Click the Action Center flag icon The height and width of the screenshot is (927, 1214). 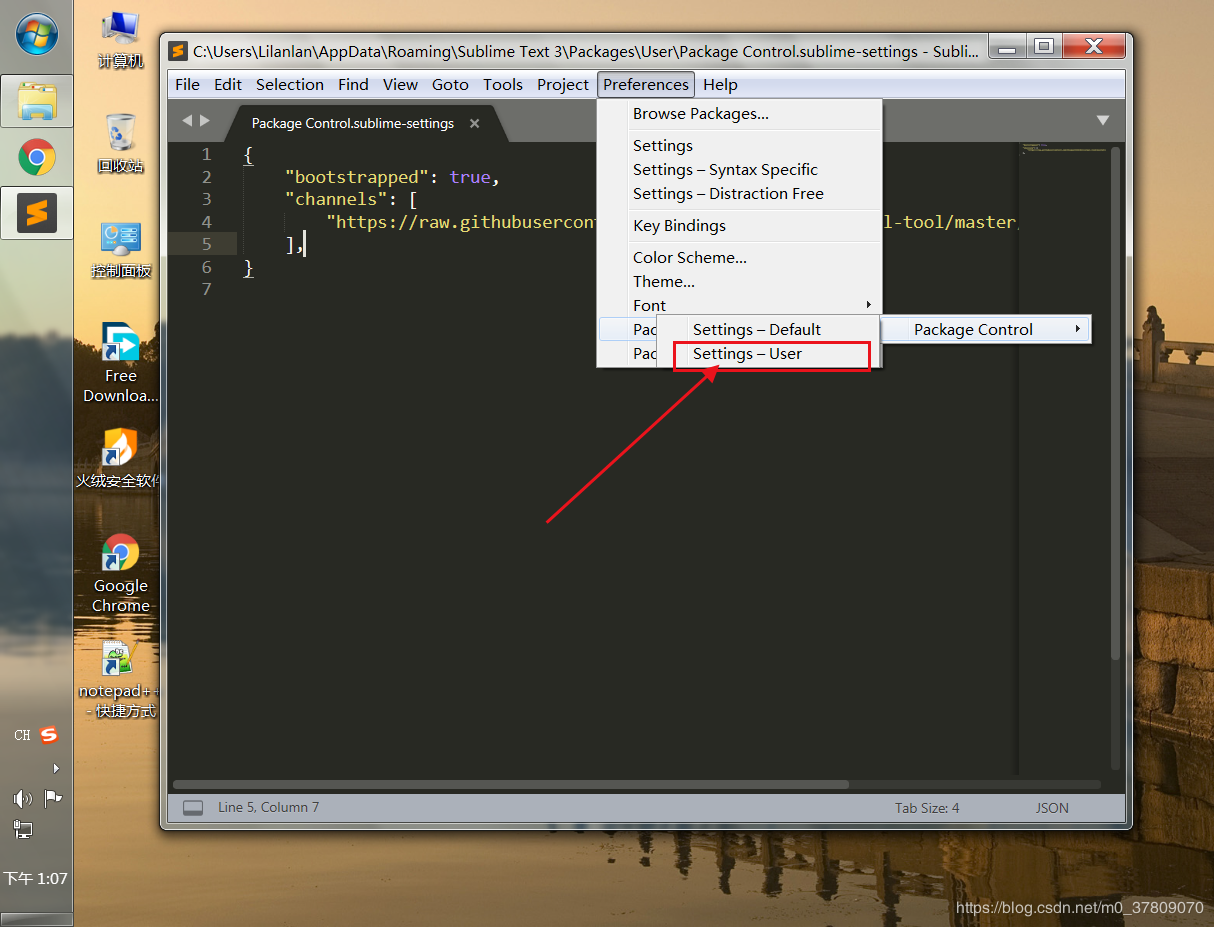53,798
